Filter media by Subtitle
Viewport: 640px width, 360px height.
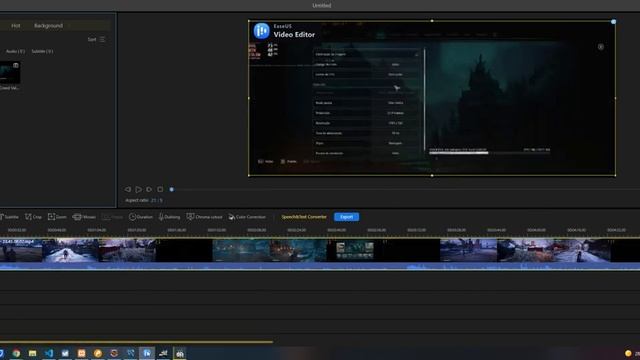pyautogui.click(x=42, y=51)
